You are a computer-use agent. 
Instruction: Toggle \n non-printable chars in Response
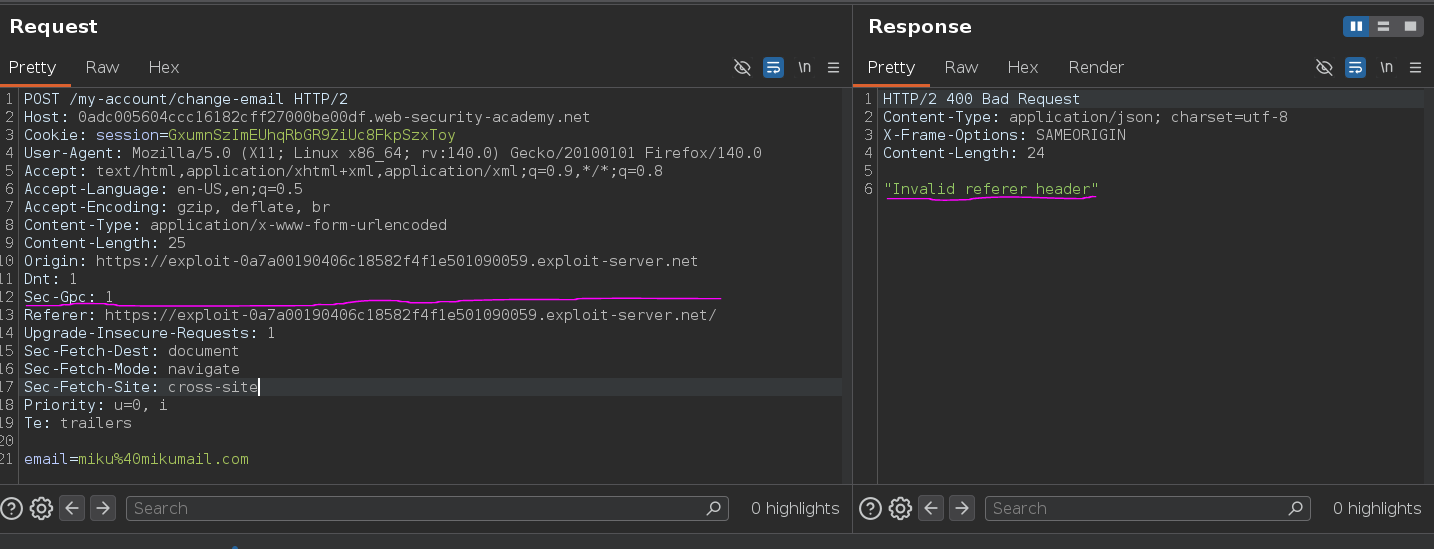pyautogui.click(x=1386, y=68)
